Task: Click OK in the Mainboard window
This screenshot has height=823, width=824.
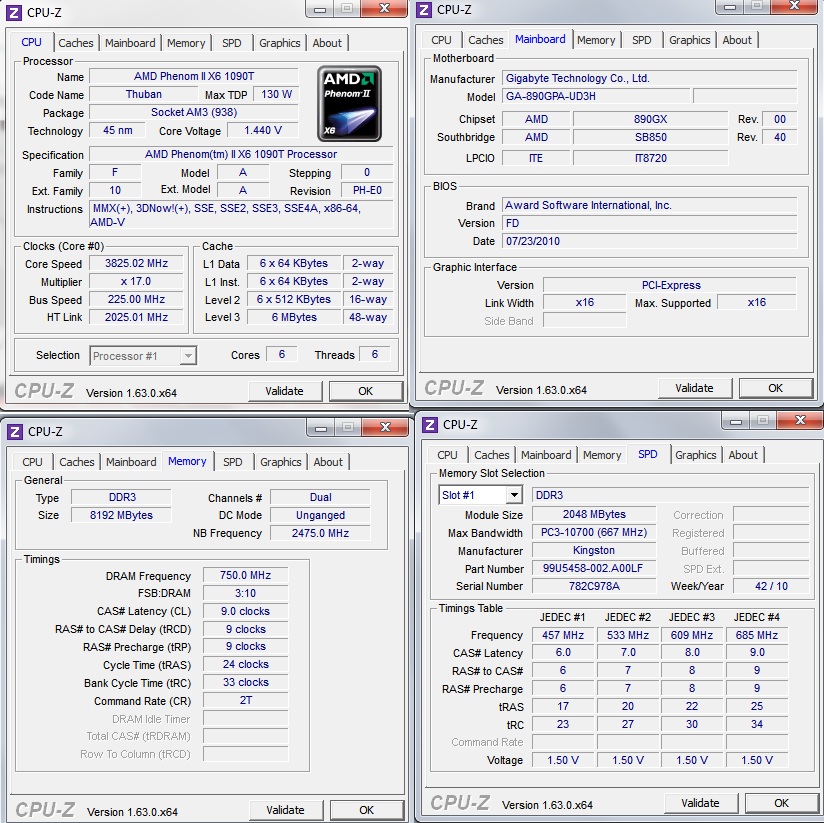Action: click(x=776, y=388)
